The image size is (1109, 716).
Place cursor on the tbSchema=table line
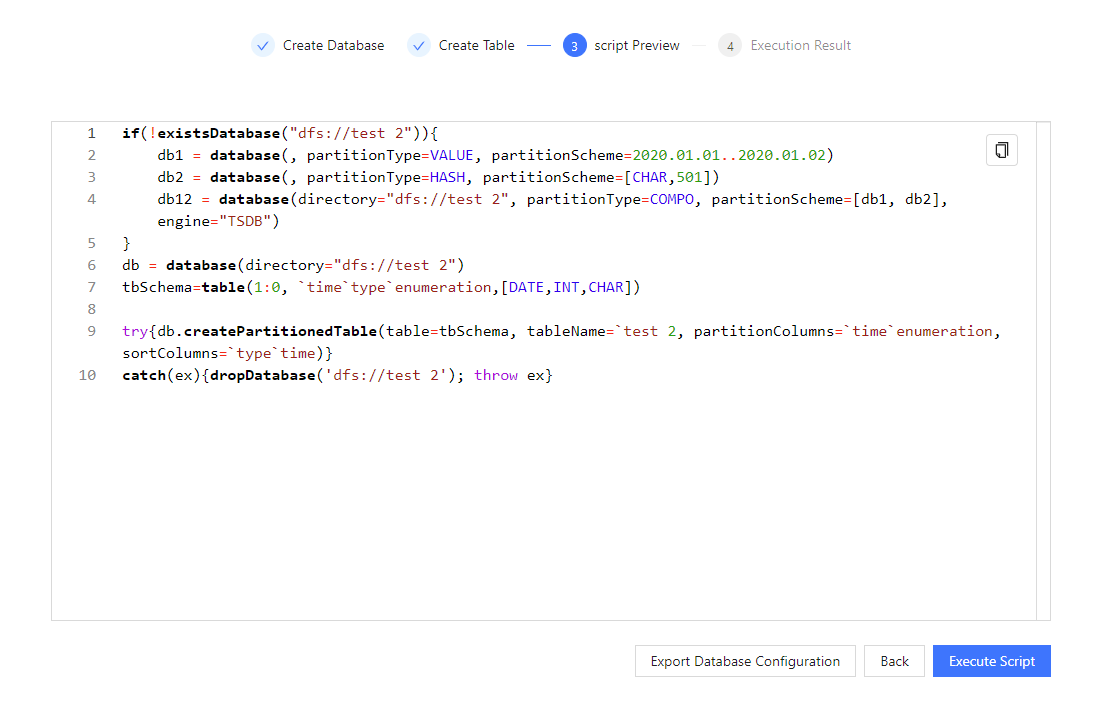click(x=380, y=287)
